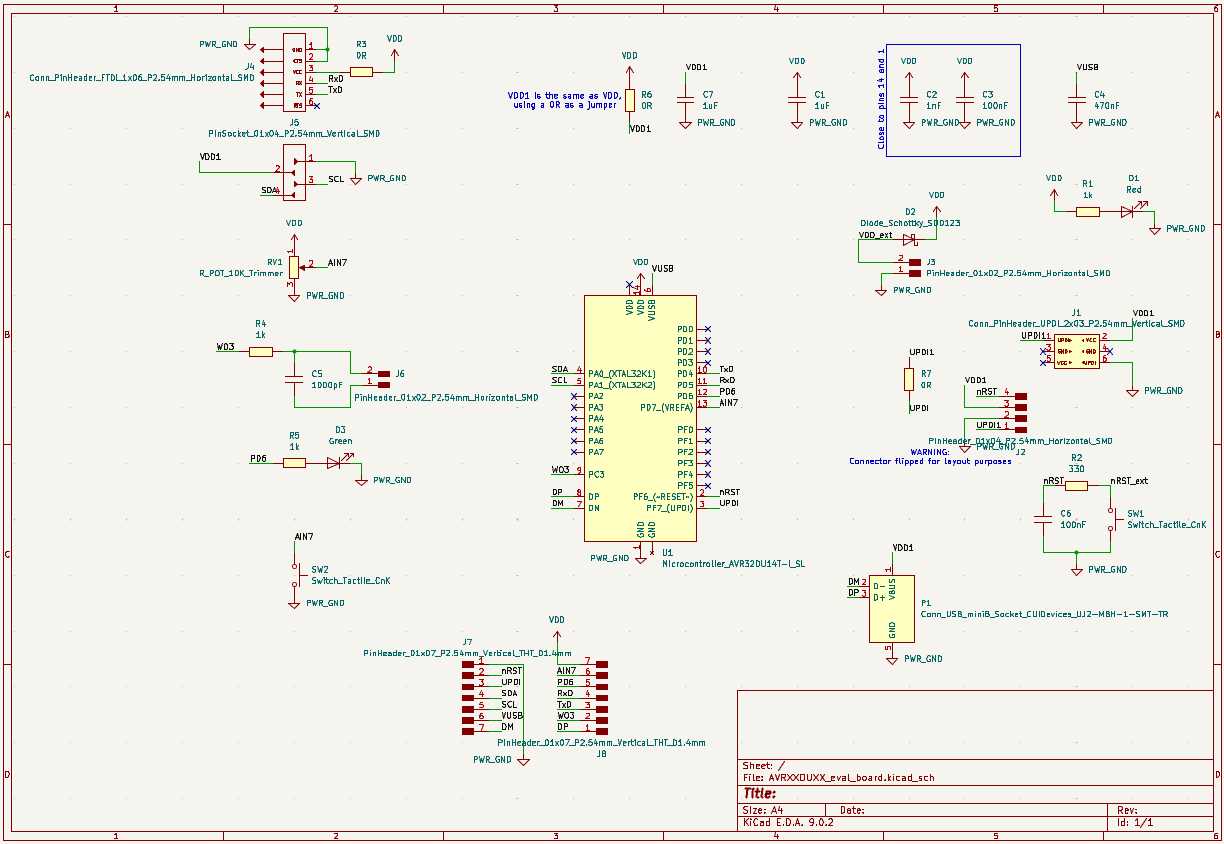Click the C5 1000pF capacitor symbol

click(294, 379)
